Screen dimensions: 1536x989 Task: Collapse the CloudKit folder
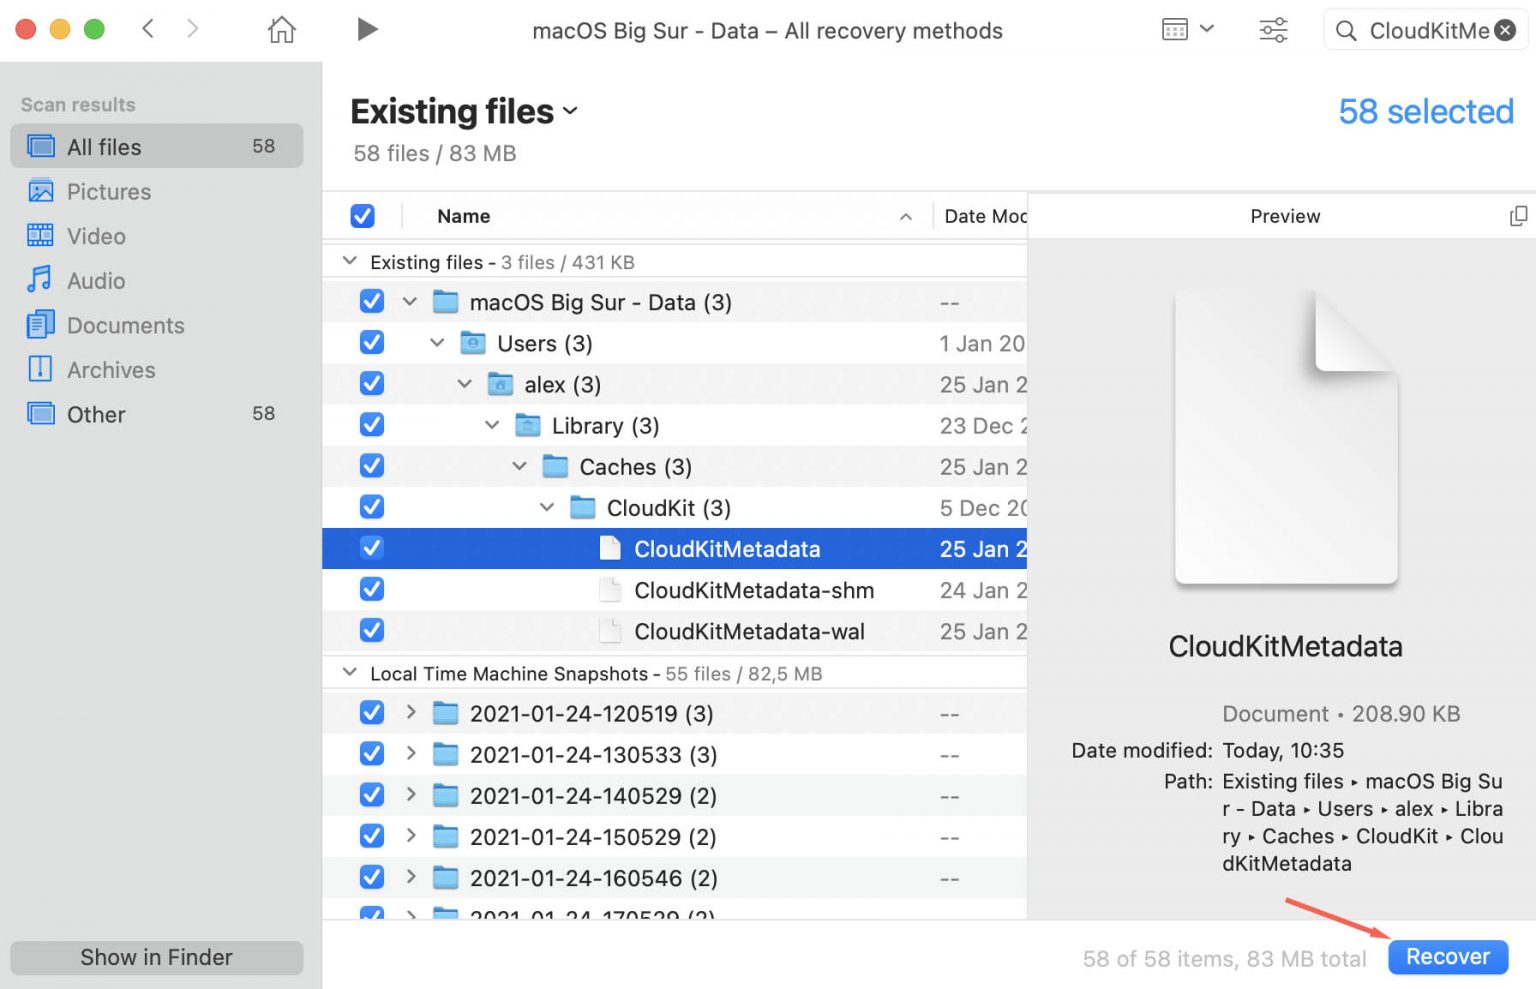(x=547, y=507)
